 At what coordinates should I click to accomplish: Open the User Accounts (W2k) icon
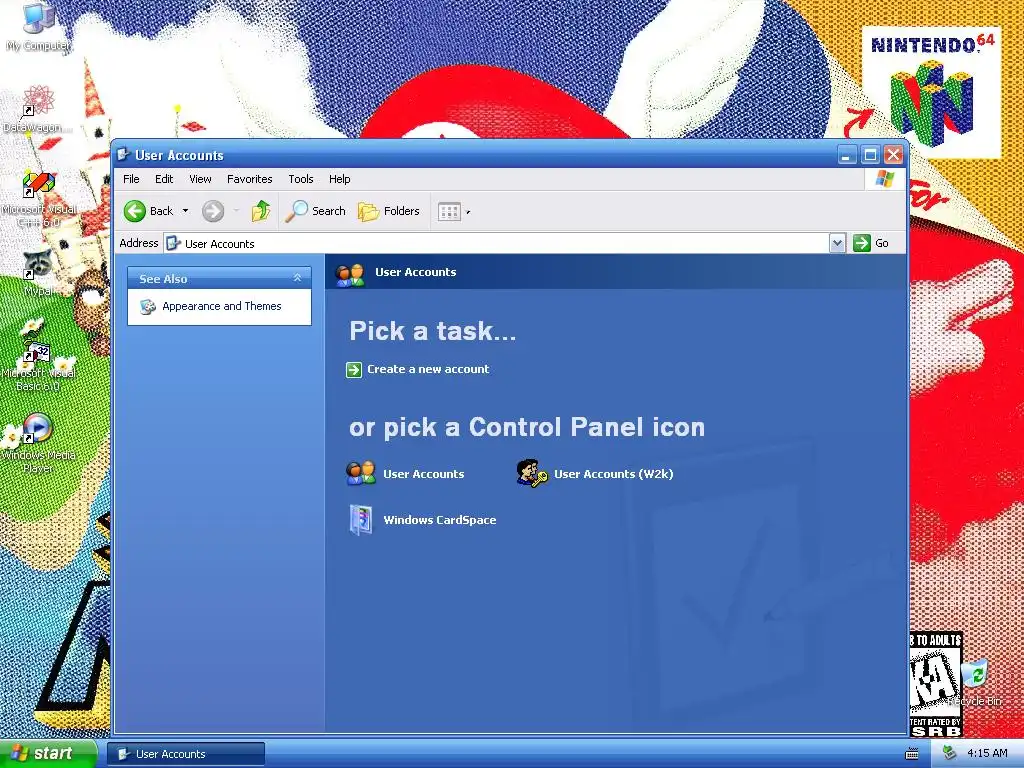(532, 473)
